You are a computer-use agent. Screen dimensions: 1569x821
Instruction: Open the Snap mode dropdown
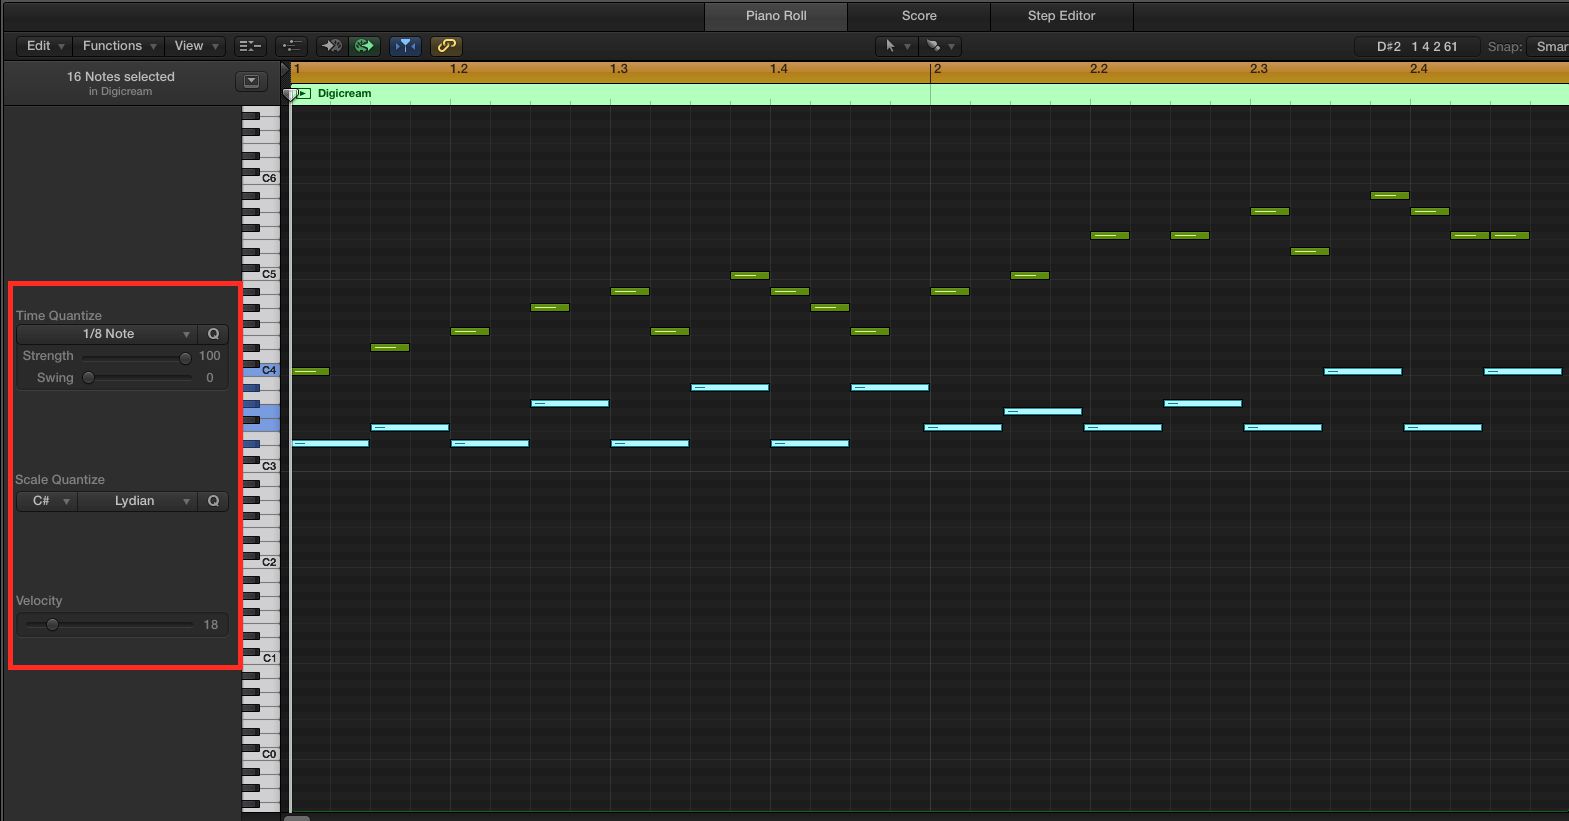click(1548, 46)
